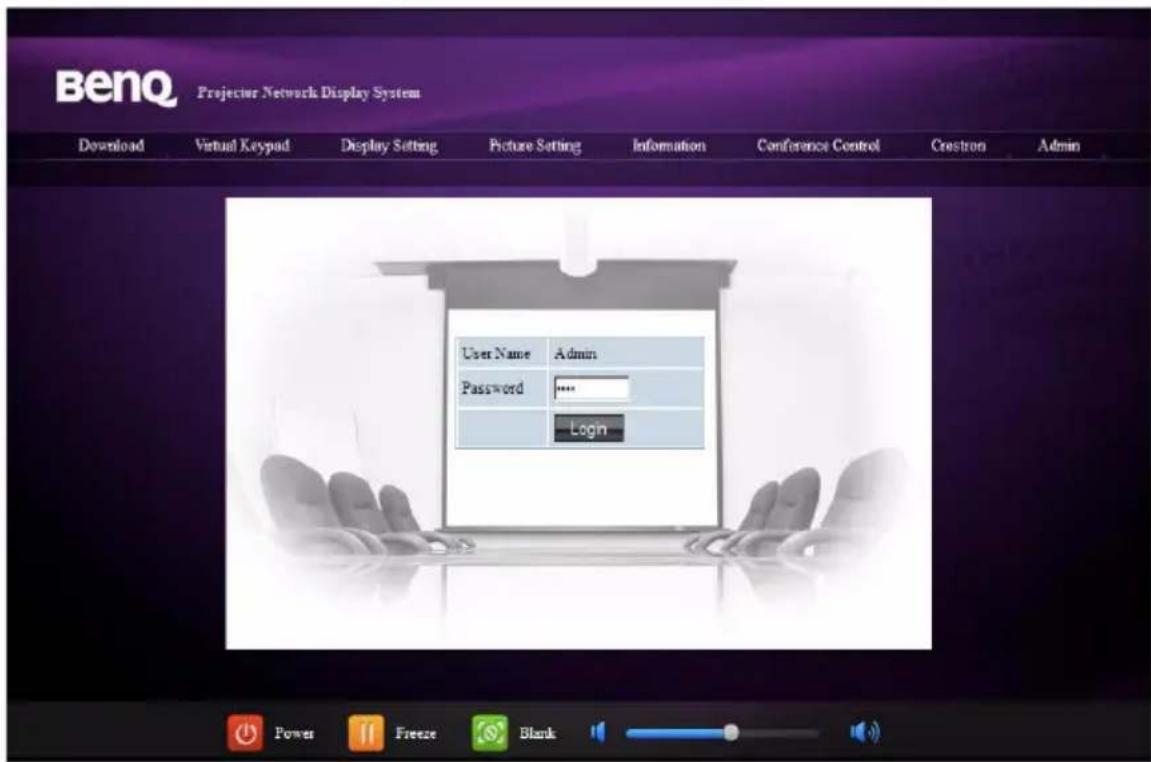Image resolution: width=1151 pixels, height=762 pixels.
Task: Click the volume down speaker icon
Action: tap(598, 732)
